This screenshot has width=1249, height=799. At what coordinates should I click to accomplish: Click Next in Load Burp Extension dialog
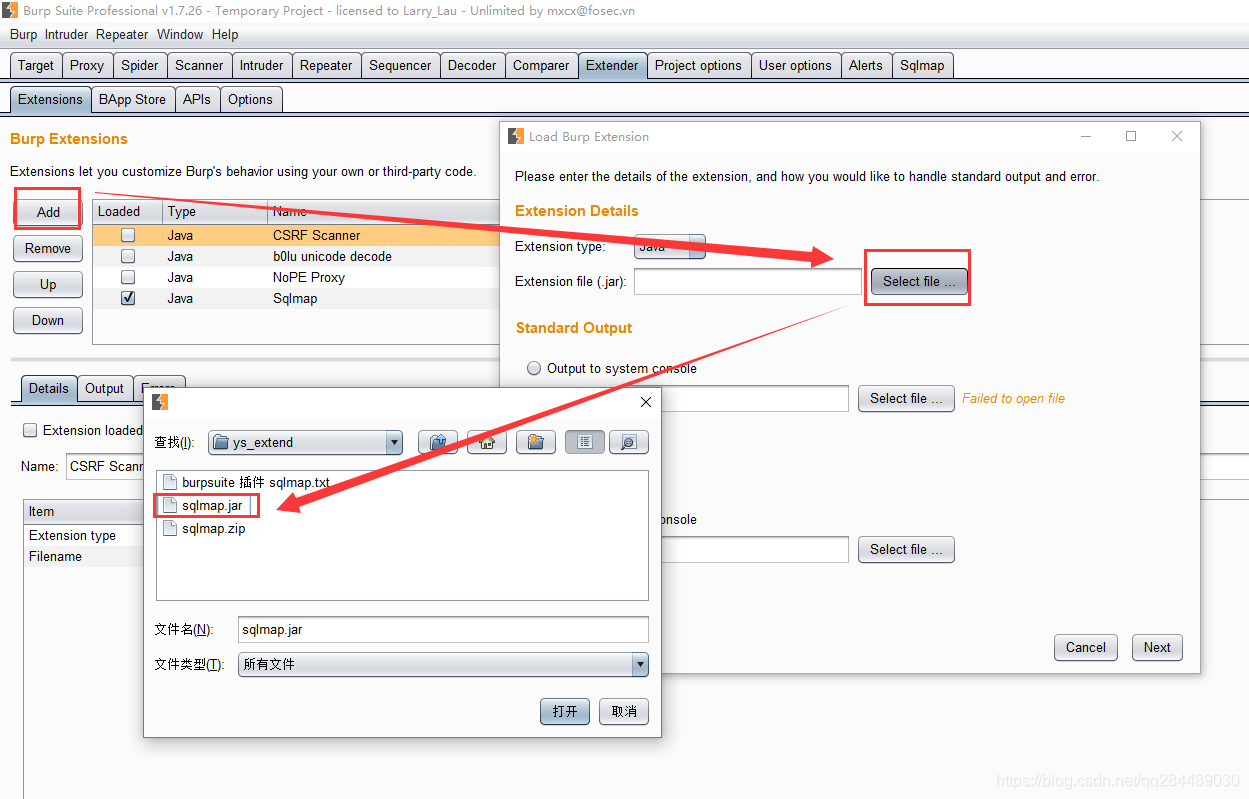(1157, 647)
